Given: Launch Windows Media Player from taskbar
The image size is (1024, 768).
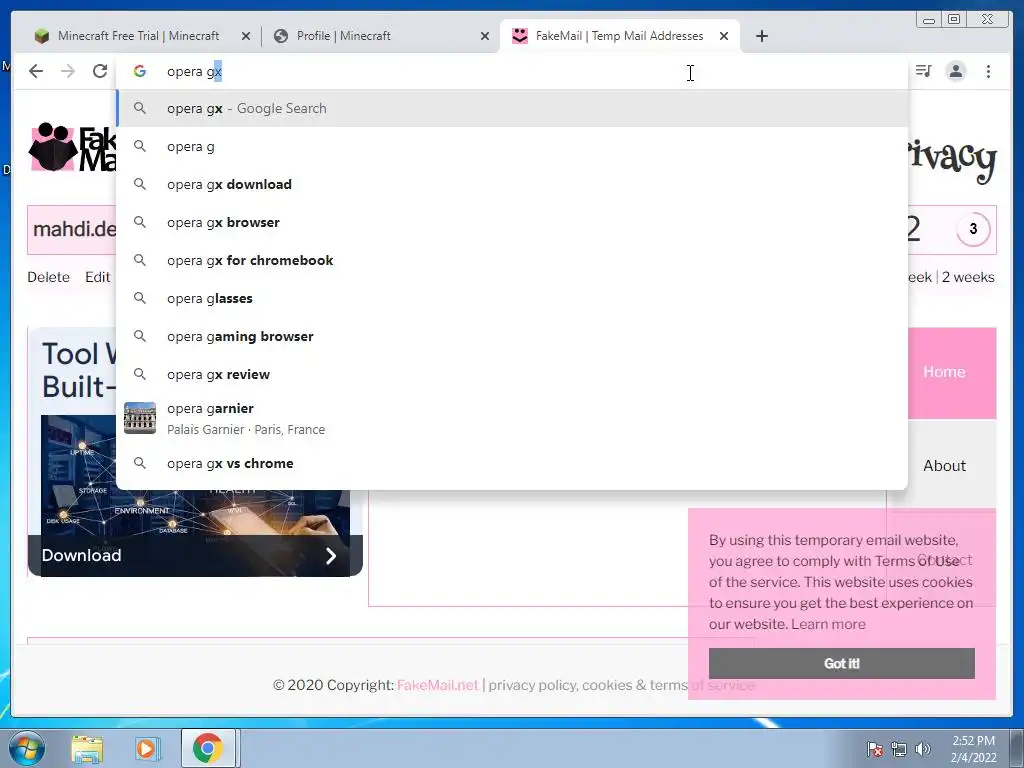Looking at the screenshot, I should [x=148, y=748].
